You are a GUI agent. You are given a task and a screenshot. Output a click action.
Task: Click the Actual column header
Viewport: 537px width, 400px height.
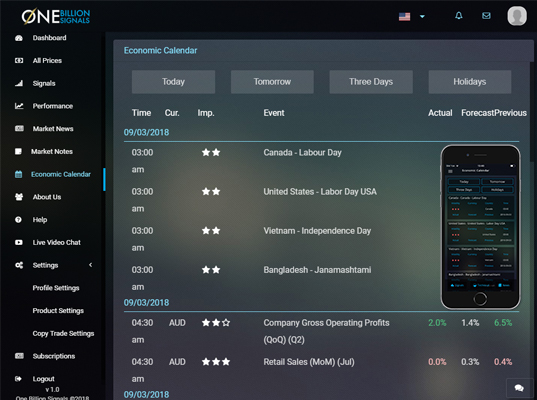(440, 113)
